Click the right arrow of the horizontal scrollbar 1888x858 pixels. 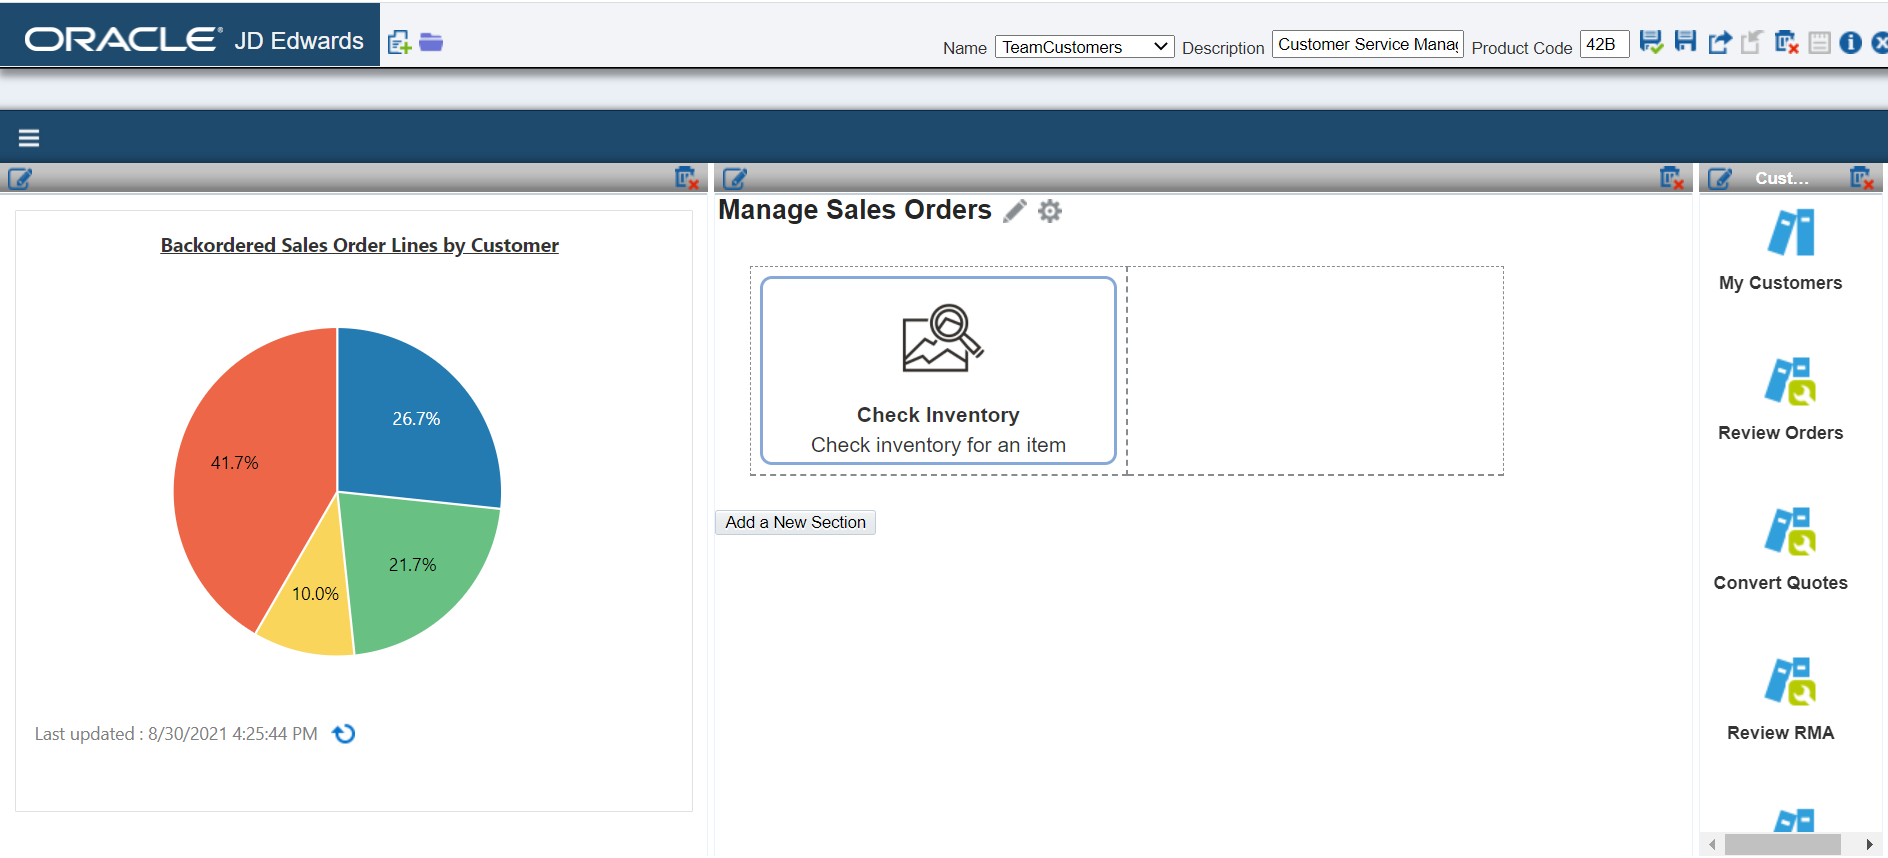[1869, 845]
